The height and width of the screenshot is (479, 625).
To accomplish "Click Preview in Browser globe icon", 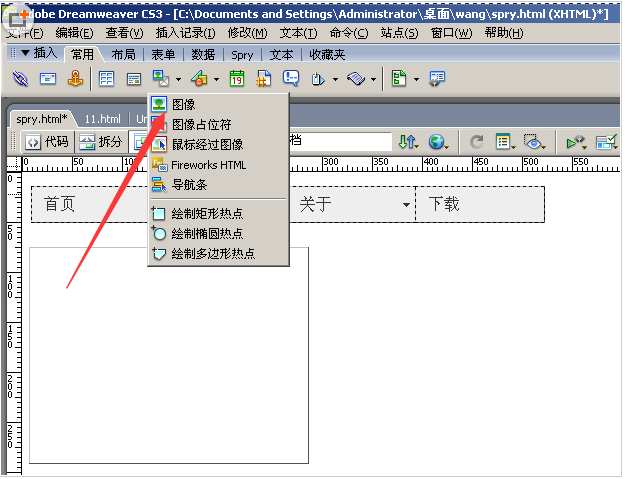I will pyautogui.click(x=438, y=141).
